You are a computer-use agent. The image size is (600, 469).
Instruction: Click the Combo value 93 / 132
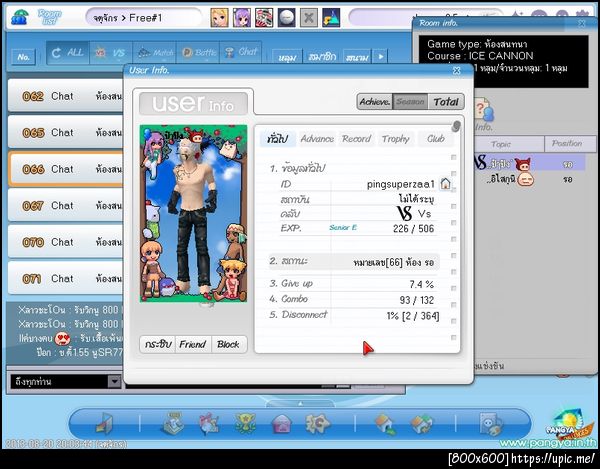[x=416, y=300]
